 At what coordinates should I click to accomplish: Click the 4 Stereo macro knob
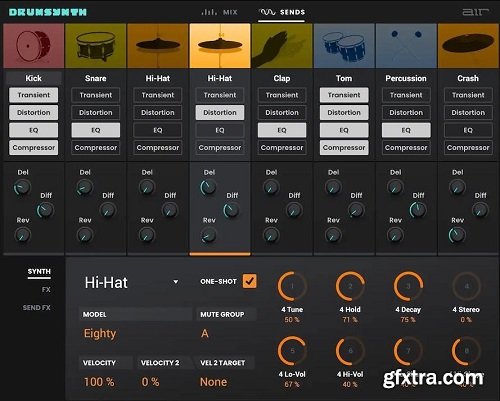tap(466, 286)
